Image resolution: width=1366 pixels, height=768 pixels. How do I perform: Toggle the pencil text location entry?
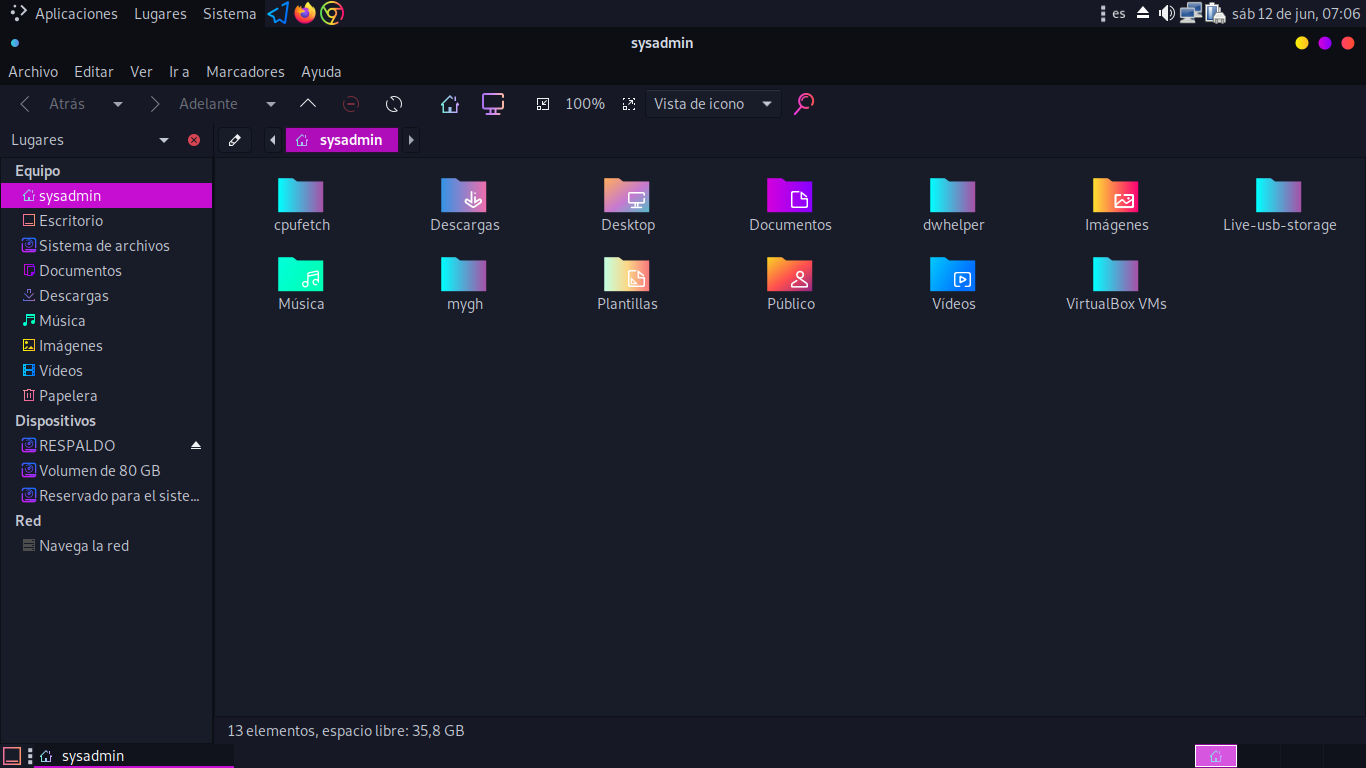coord(235,140)
